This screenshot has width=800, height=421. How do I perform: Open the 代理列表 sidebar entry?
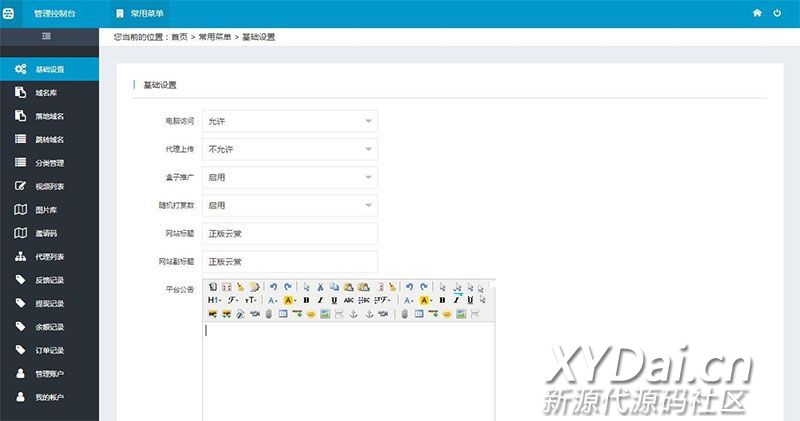[49, 257]
